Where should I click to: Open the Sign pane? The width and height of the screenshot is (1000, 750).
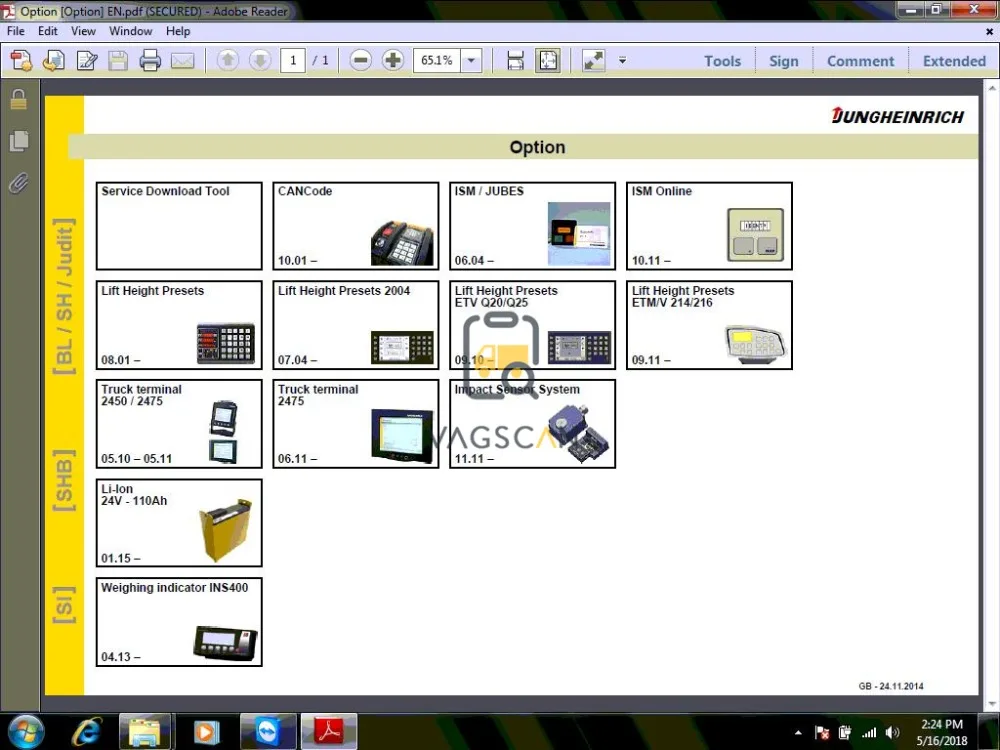pyautogui.click(x=783, y=61)
